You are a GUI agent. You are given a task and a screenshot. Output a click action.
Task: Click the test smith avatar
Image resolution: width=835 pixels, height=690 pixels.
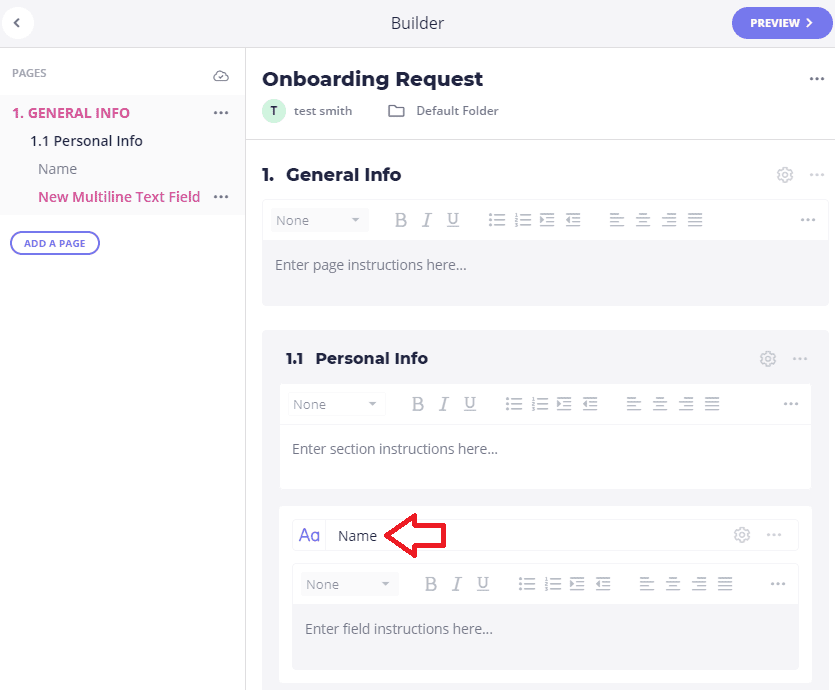point(274,111)
